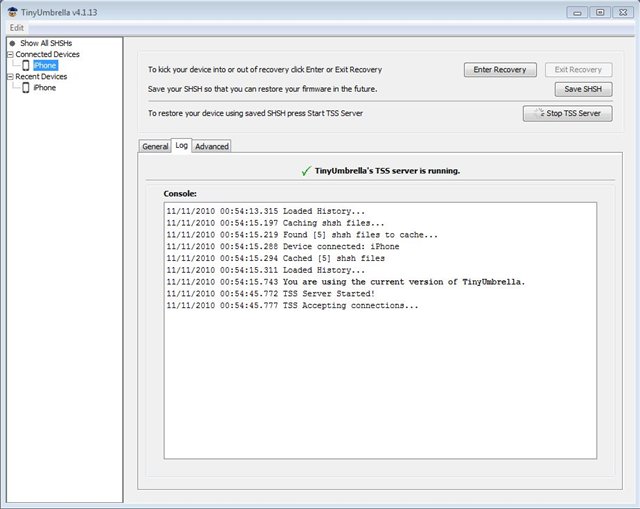Screen dimensions: 640x509
Task: Switch to the Advanced tab
Action: coord(212,146)
